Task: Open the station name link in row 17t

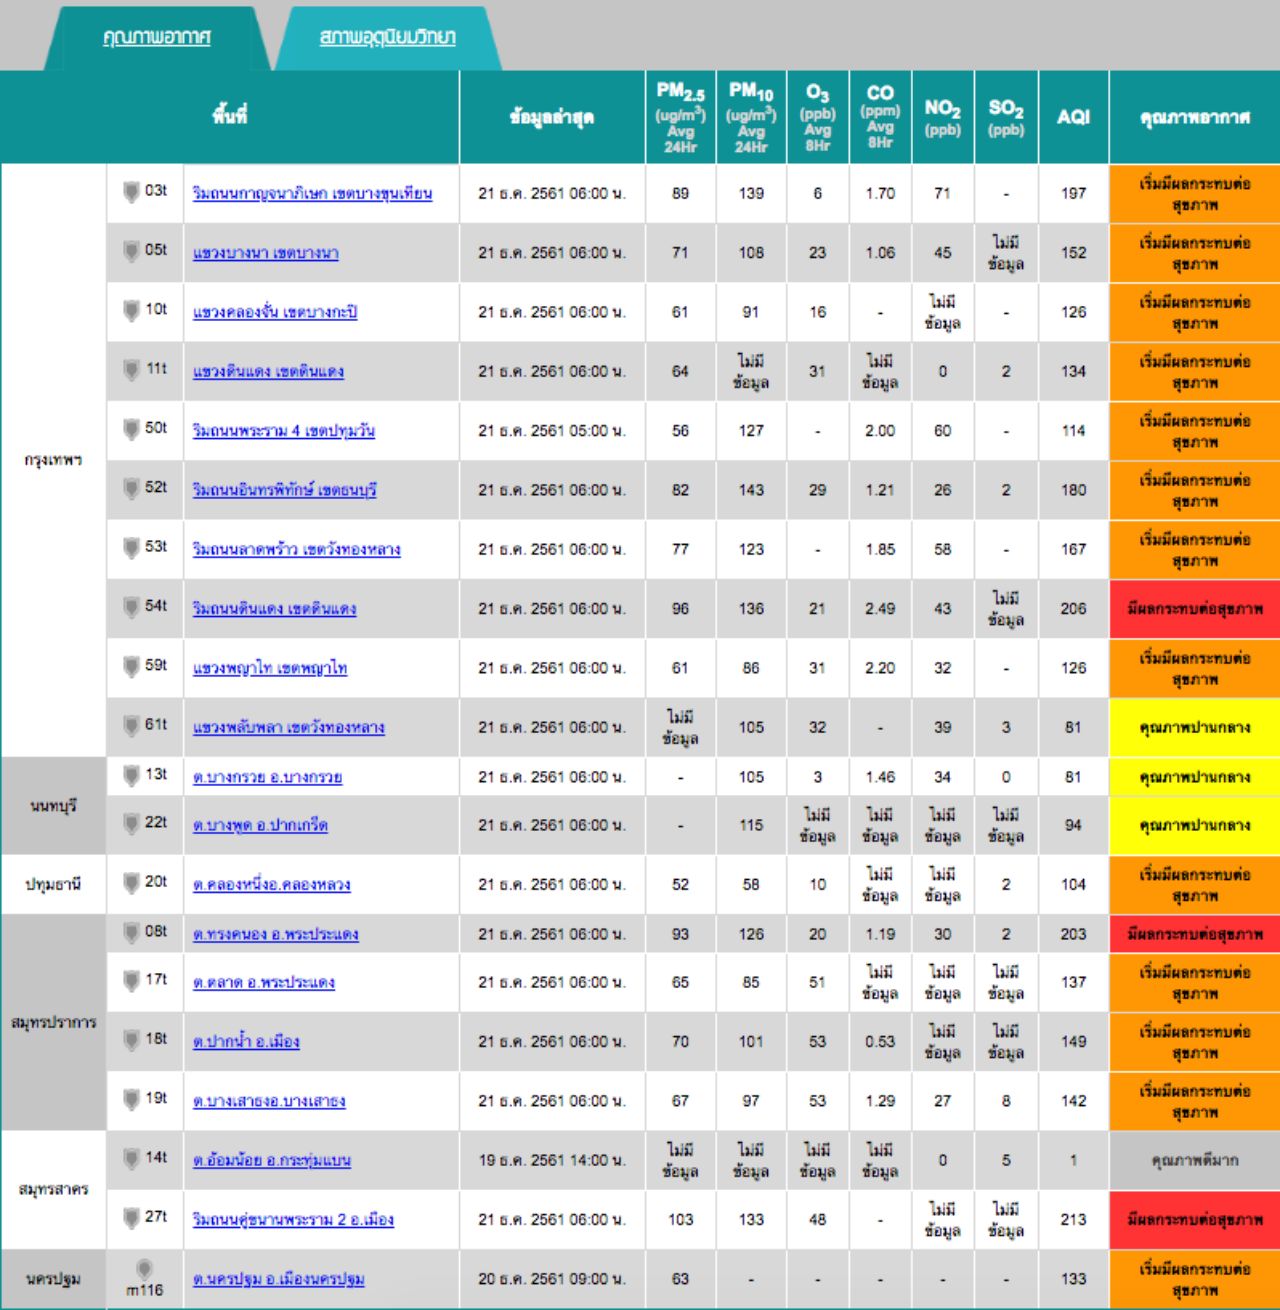Action: [x=263, y=983]
